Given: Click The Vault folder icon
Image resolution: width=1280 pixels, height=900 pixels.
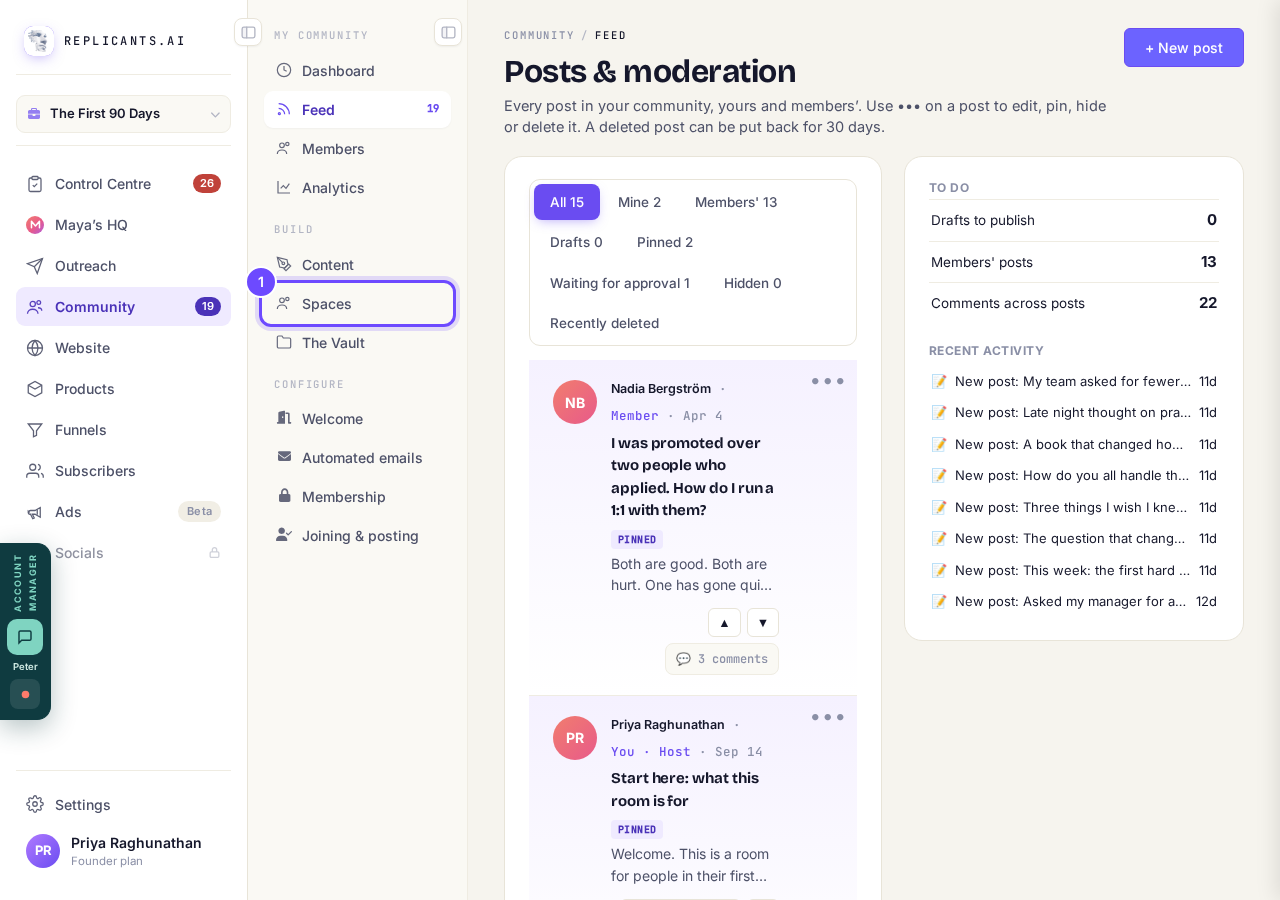Looking at the screenshot, I should point(284,342).
